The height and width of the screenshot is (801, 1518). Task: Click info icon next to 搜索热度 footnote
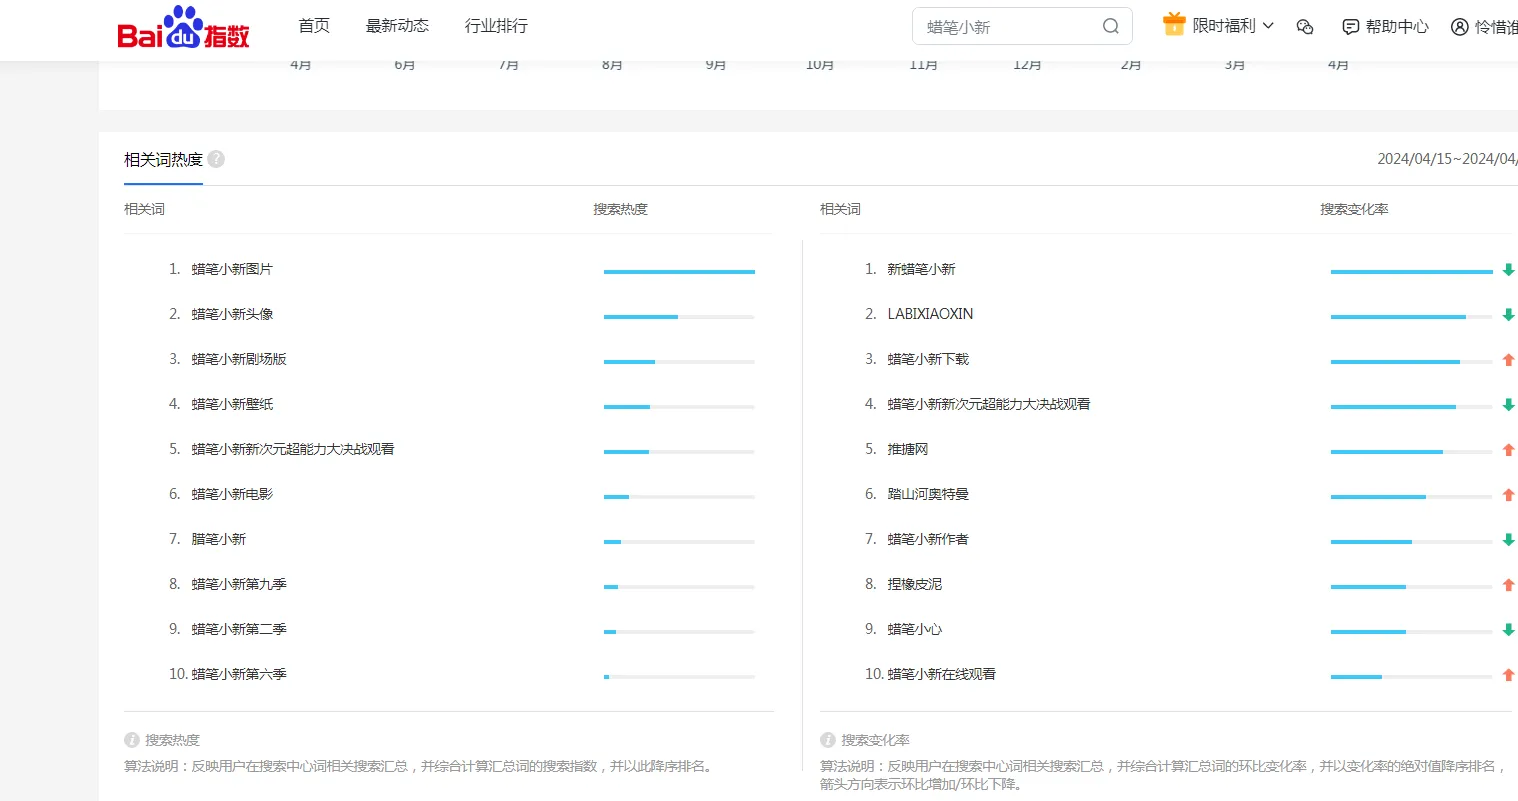coord(132,740)
